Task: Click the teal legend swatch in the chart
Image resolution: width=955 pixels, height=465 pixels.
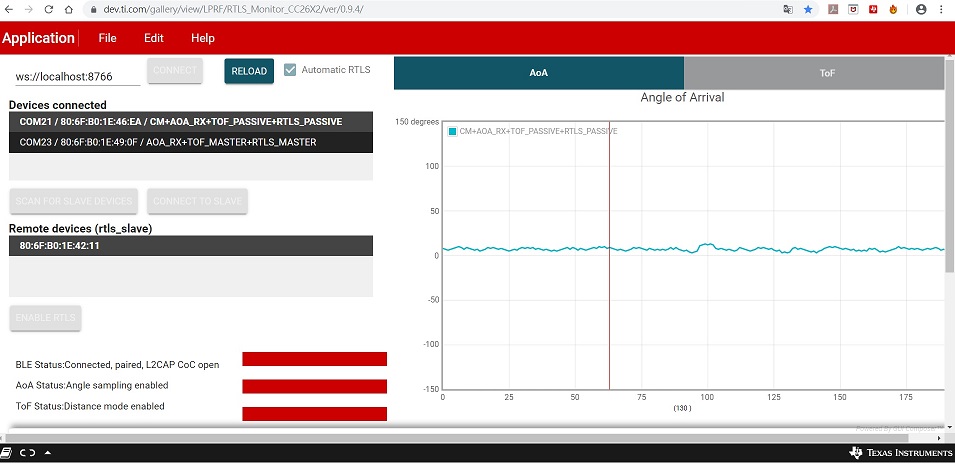Action: 453,131
